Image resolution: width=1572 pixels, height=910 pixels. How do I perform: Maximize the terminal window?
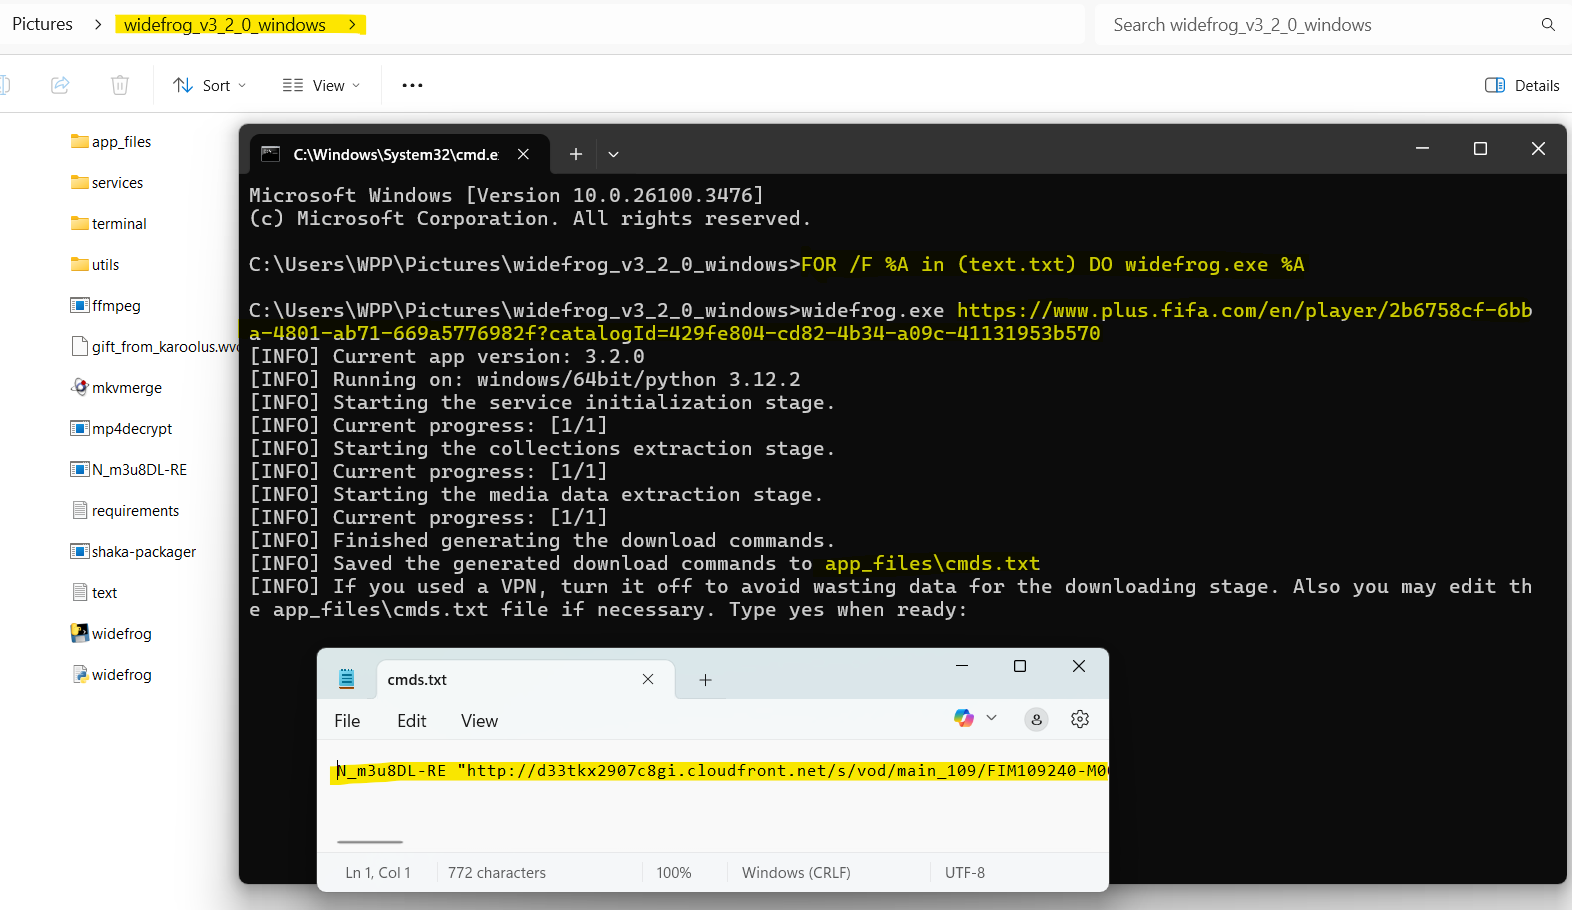click(1480, 149)
